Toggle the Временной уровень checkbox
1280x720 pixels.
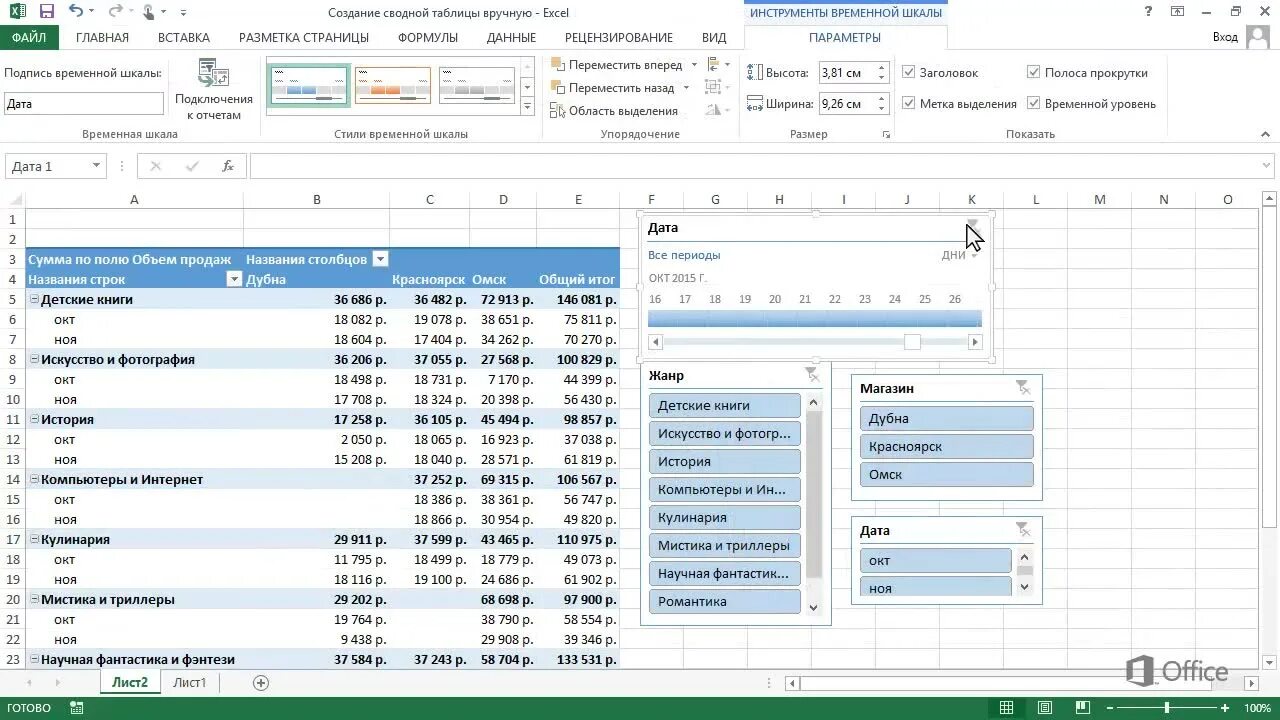[x=1034, y=104]
